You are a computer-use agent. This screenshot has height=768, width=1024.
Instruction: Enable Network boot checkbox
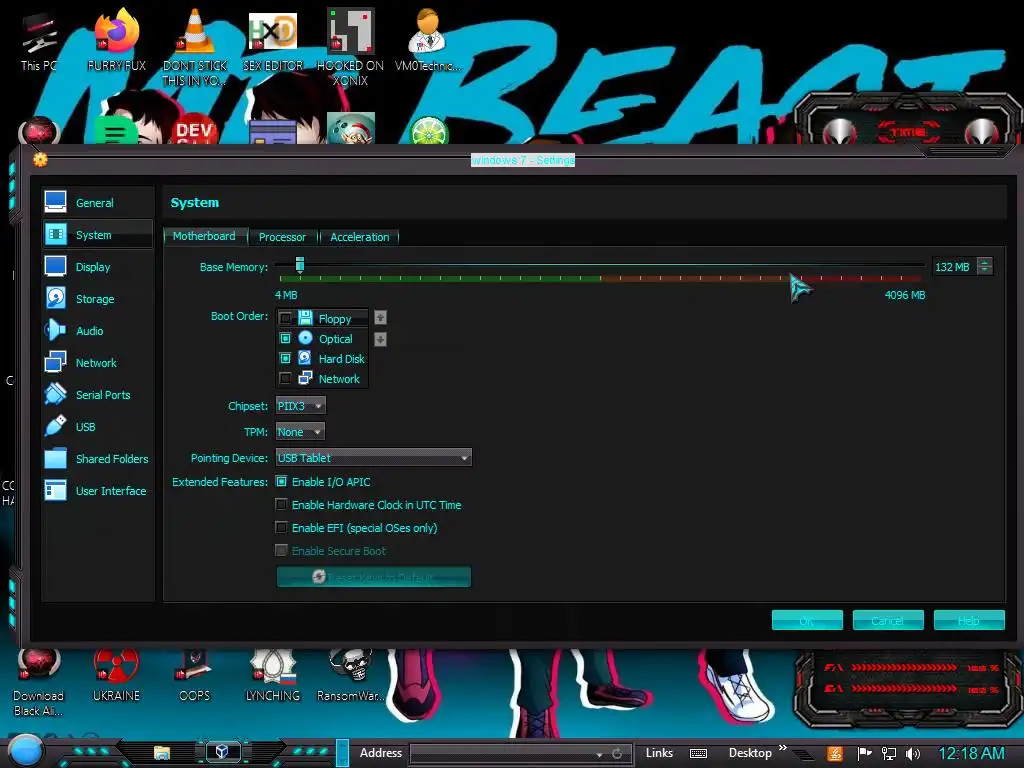(x=285, y=378)
